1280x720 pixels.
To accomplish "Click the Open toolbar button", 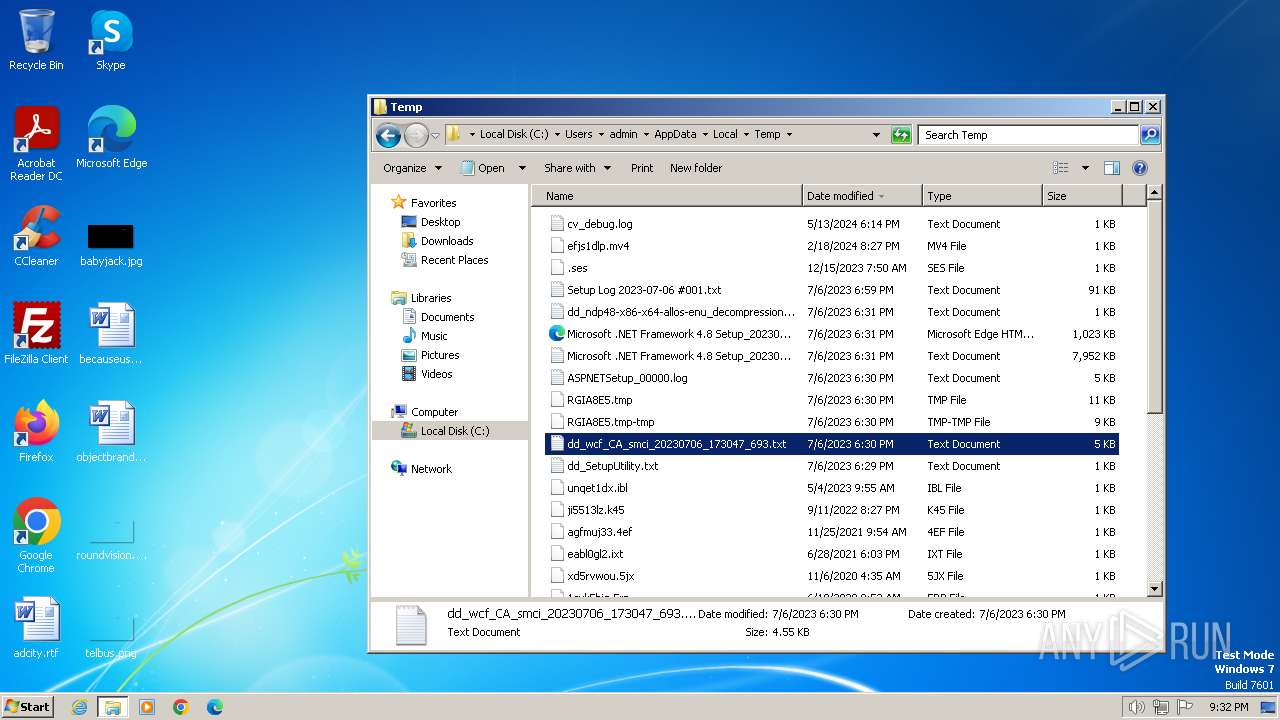I will pos(483,168).
